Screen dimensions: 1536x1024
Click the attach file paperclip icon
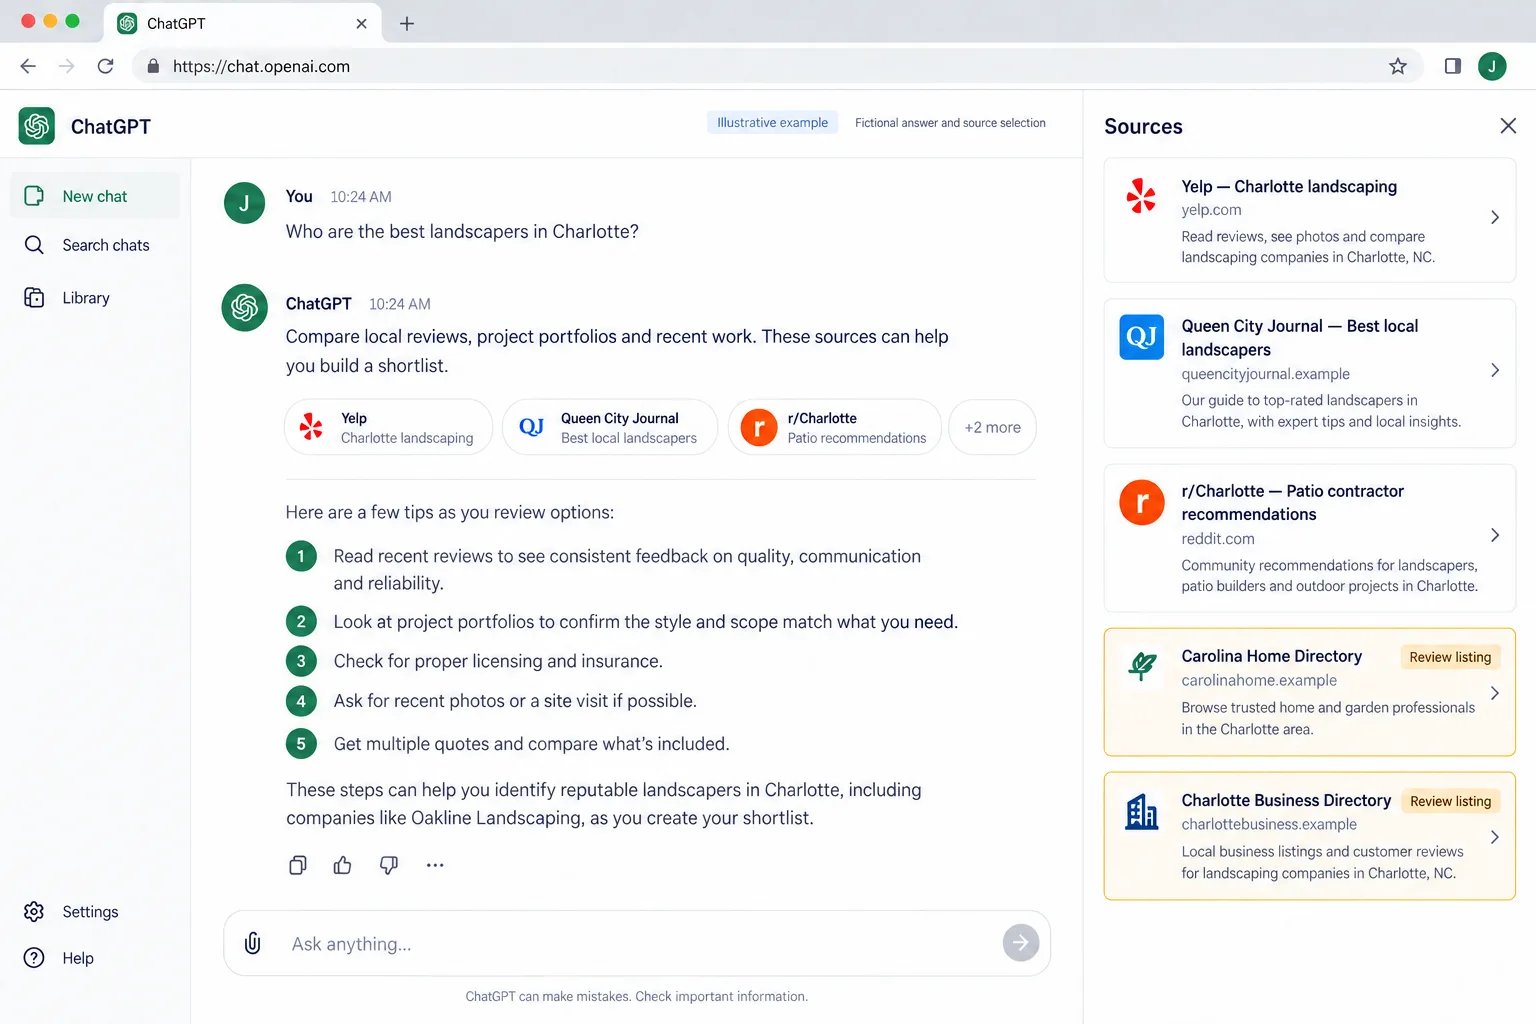[253, 943]
